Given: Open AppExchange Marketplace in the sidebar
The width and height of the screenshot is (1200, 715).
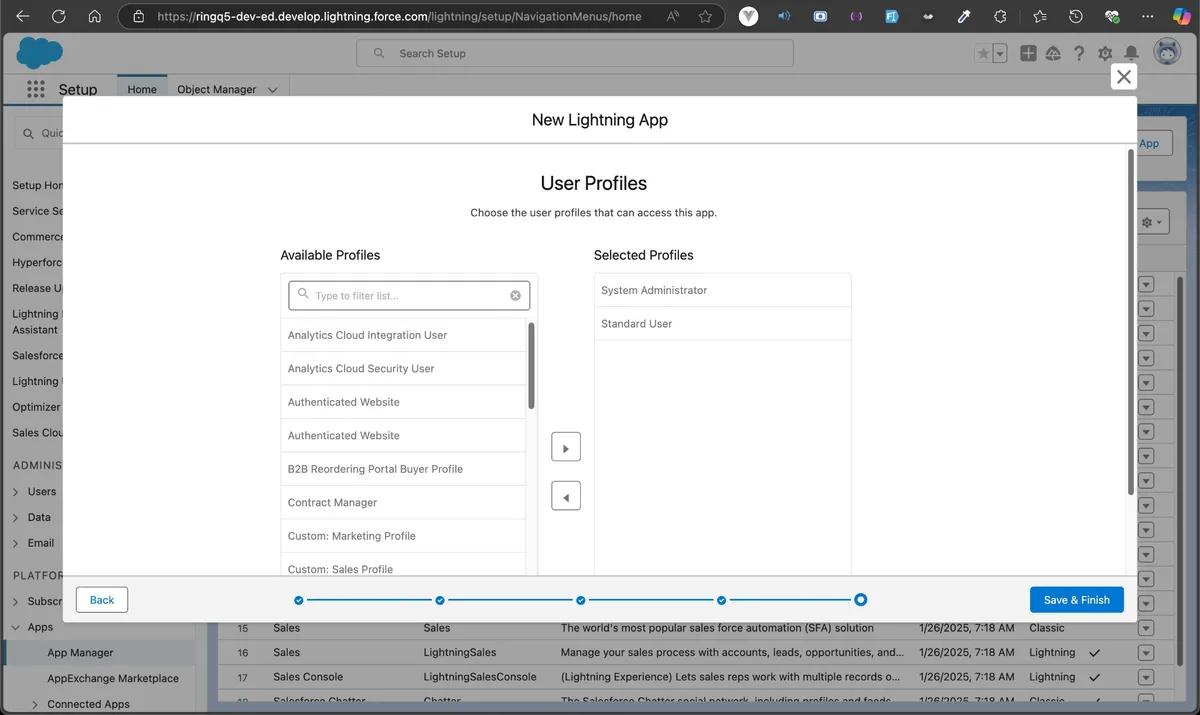Looking at the screenshot, I should coord(113,679).
